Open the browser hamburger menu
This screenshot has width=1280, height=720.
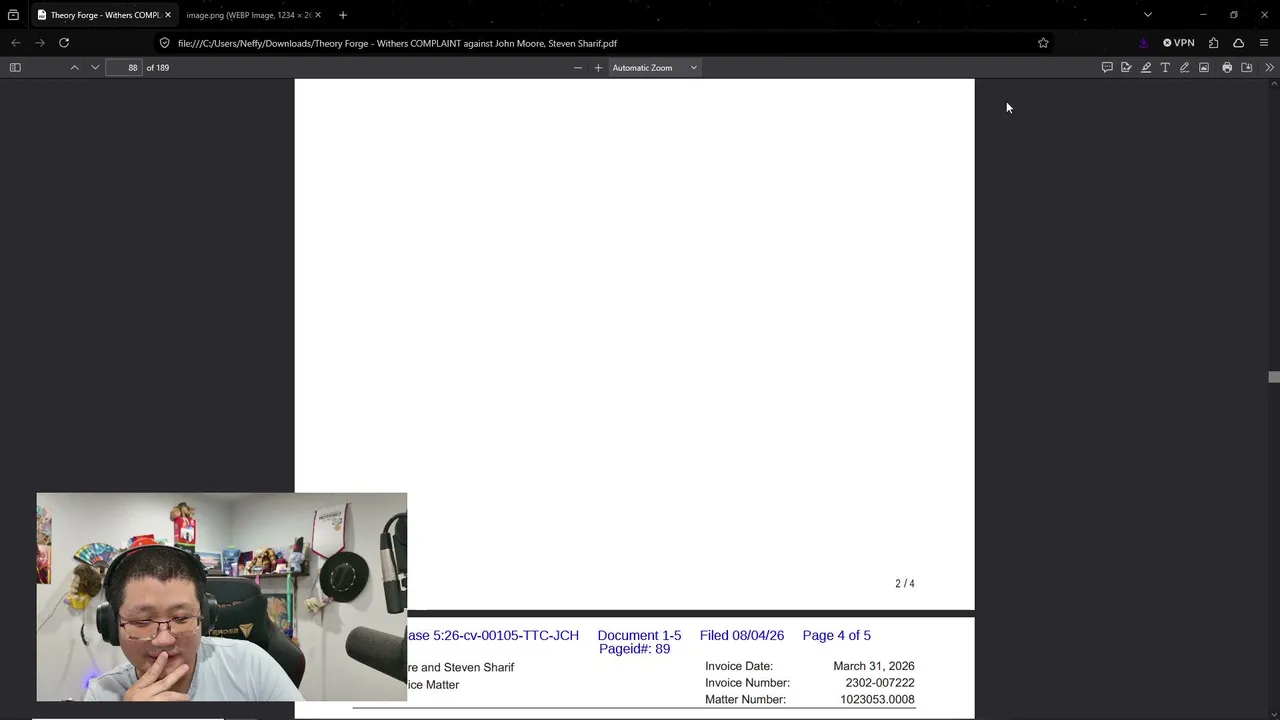pos(1264,42)
